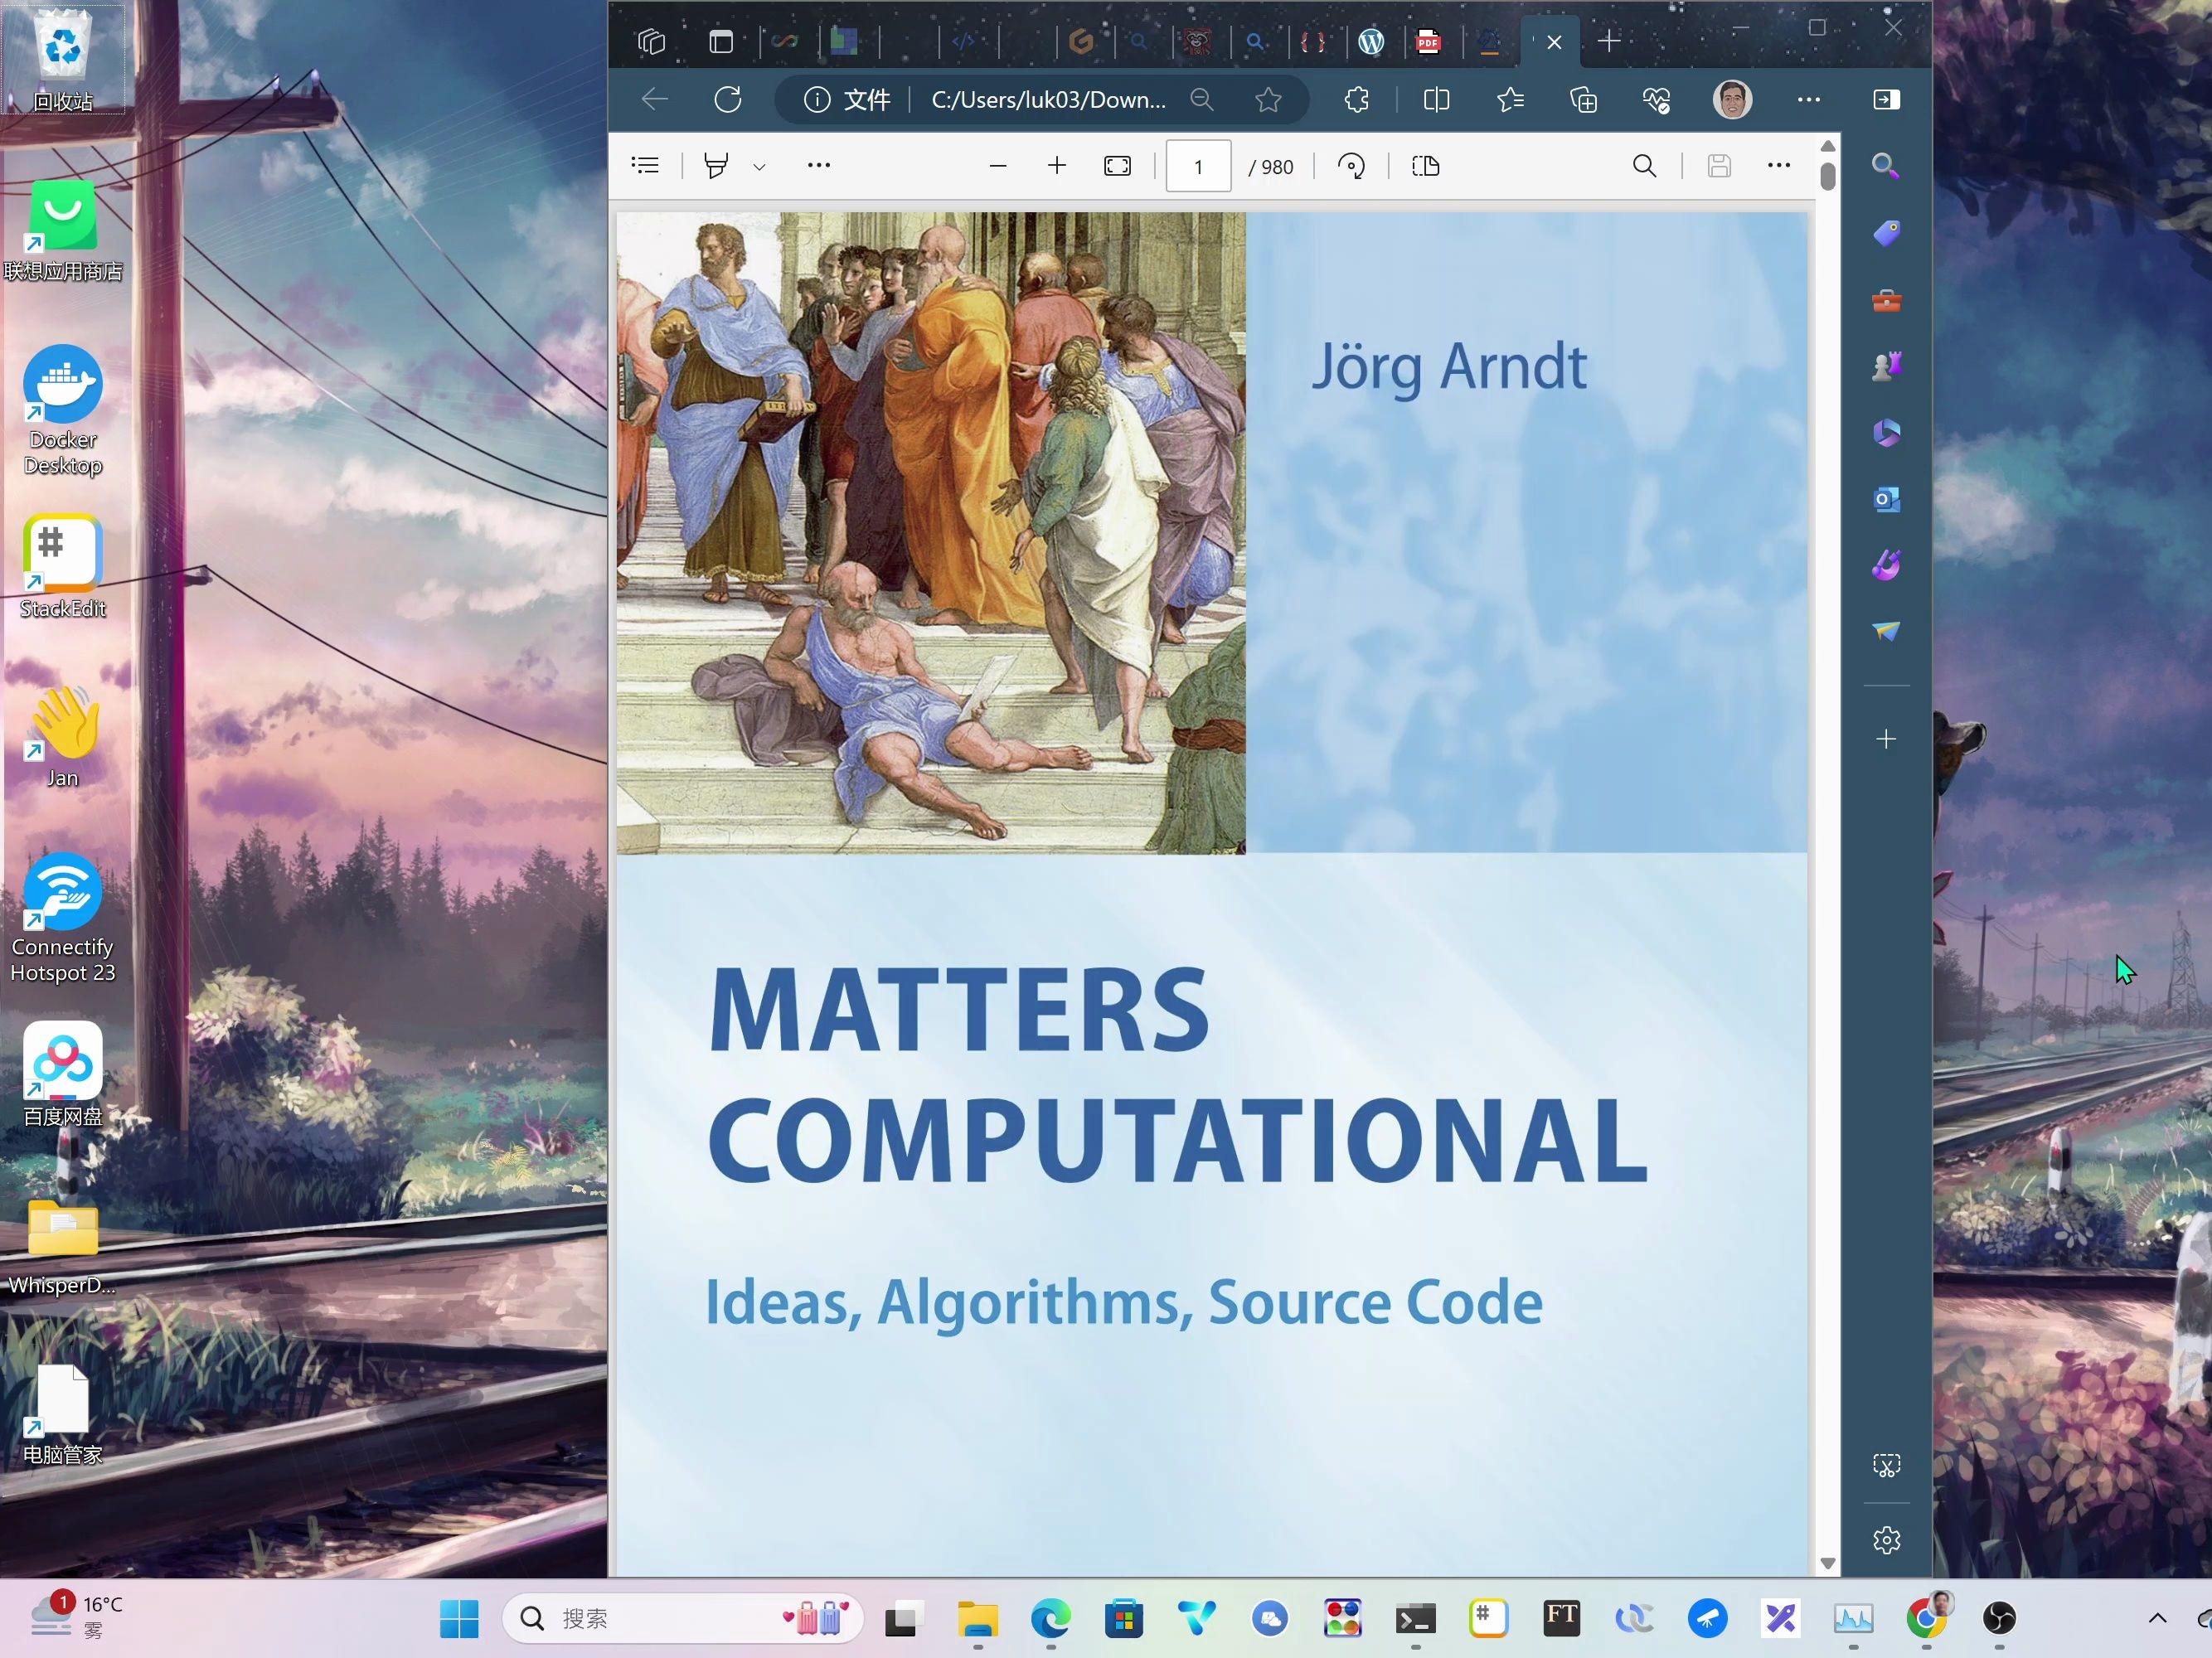Open PDF toolbar more options ellipsis

point(1778,166)
